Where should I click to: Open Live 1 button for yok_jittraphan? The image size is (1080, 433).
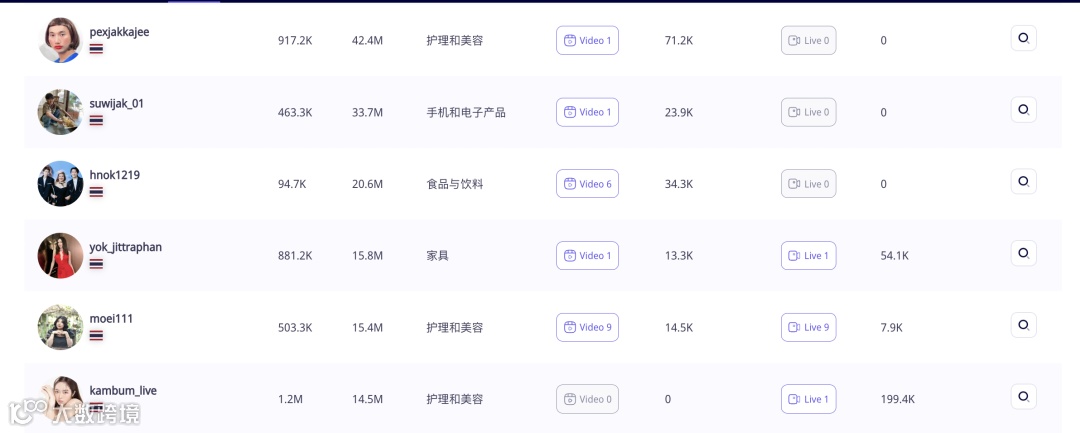click(x=808, y=256)
